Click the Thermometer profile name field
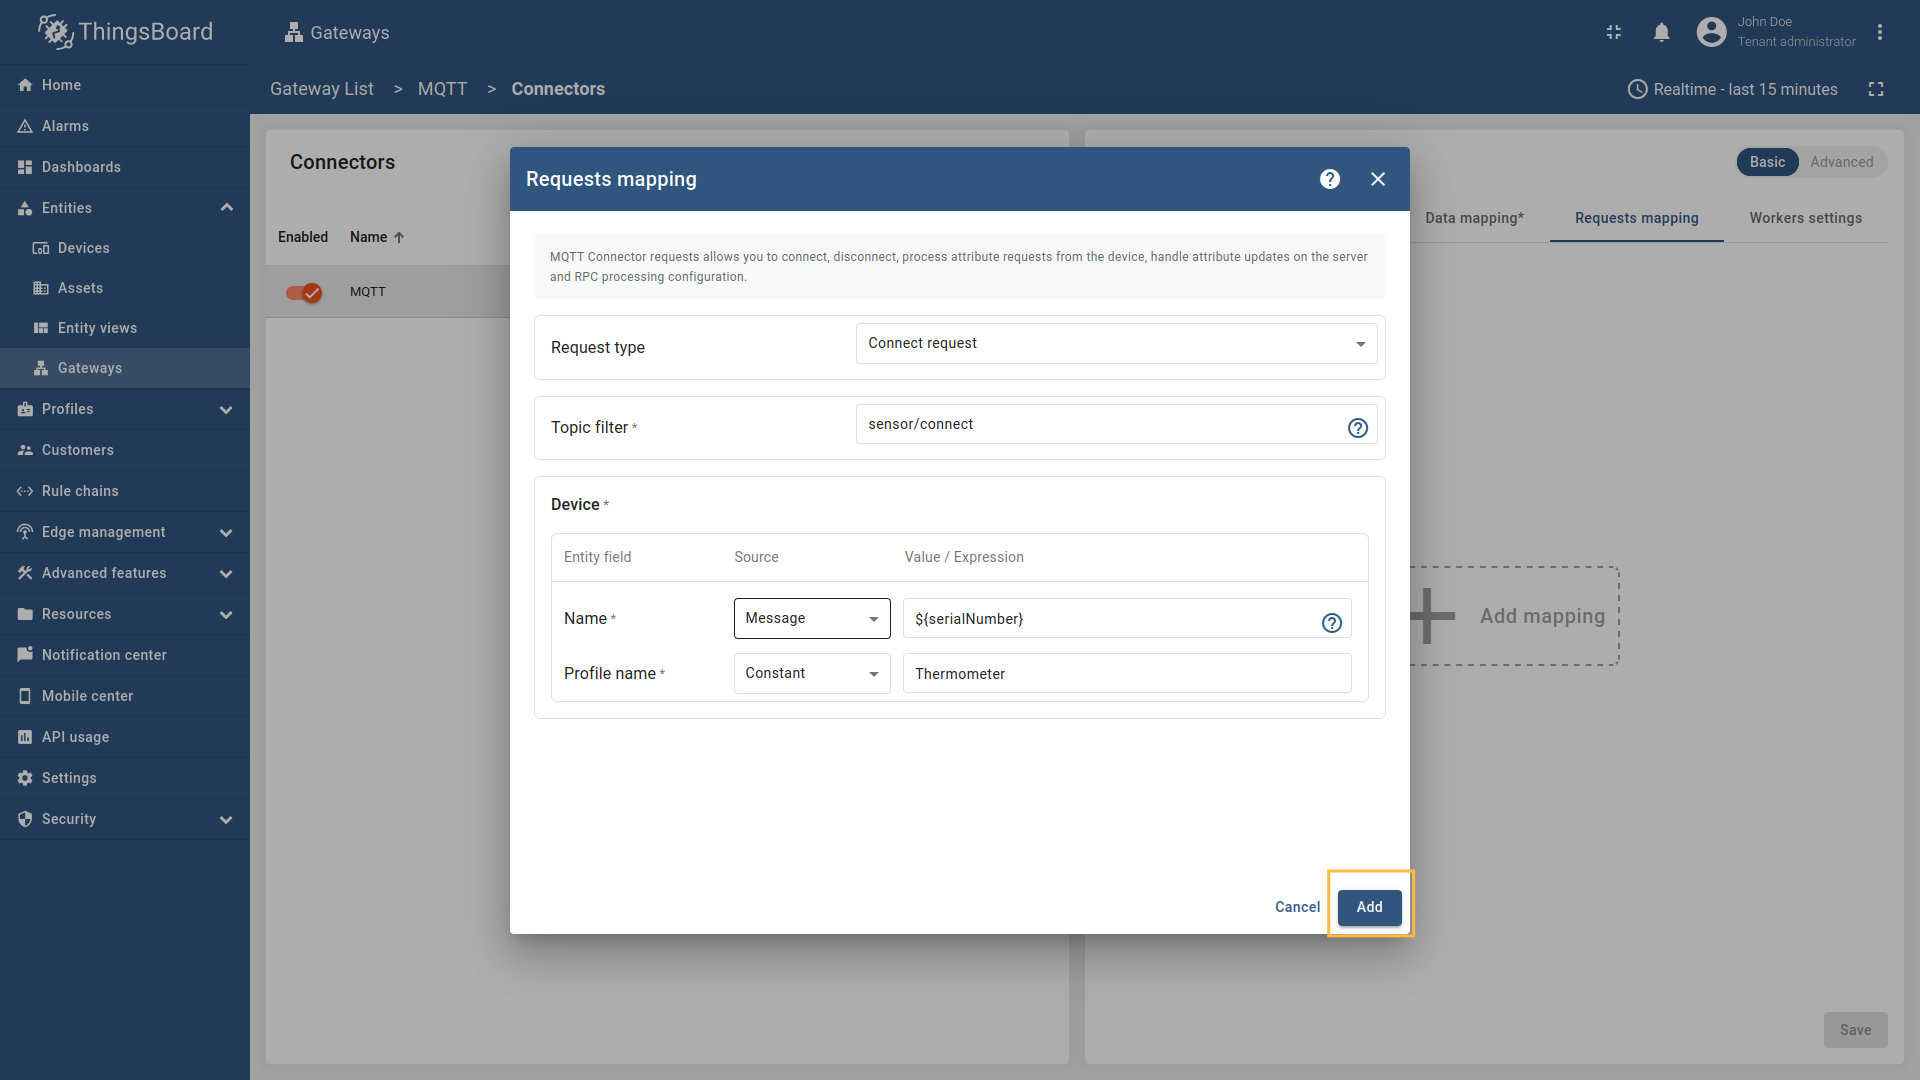 (1126, 673)
